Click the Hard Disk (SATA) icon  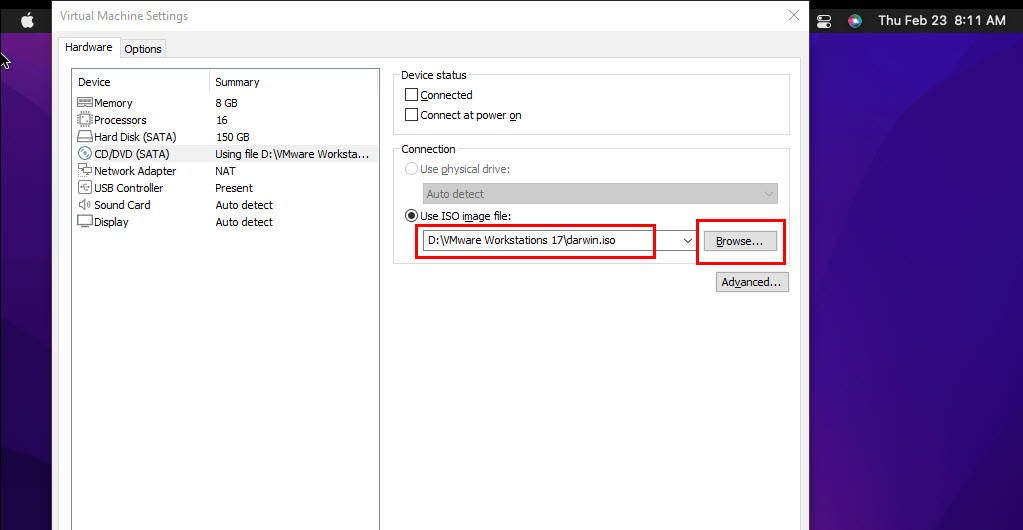click(85, 137)
